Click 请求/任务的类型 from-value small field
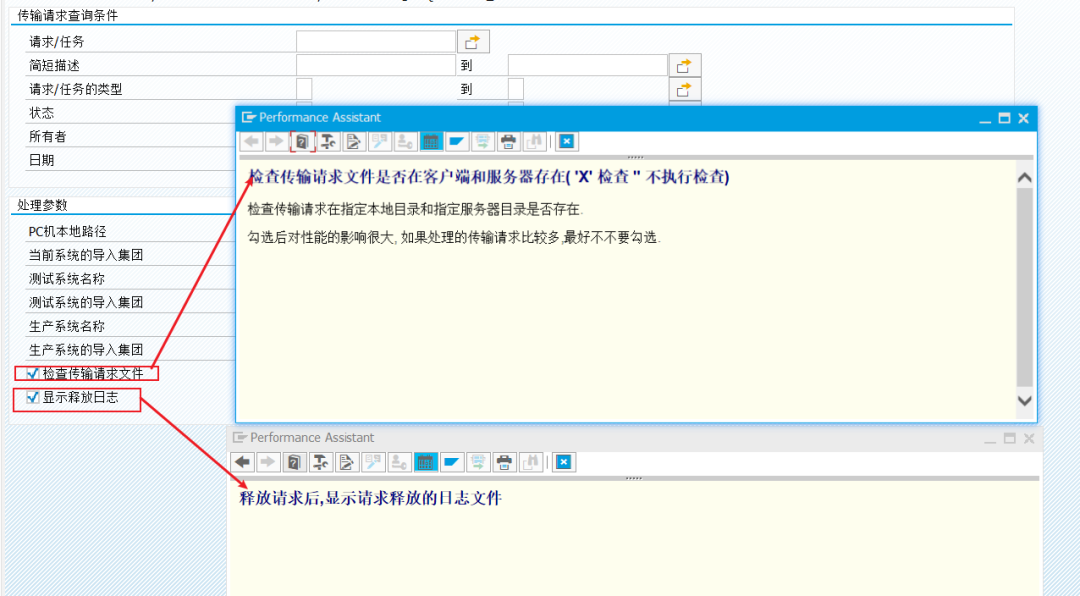This screenshot has height=596, width=1080. click(x=304, y=89)
